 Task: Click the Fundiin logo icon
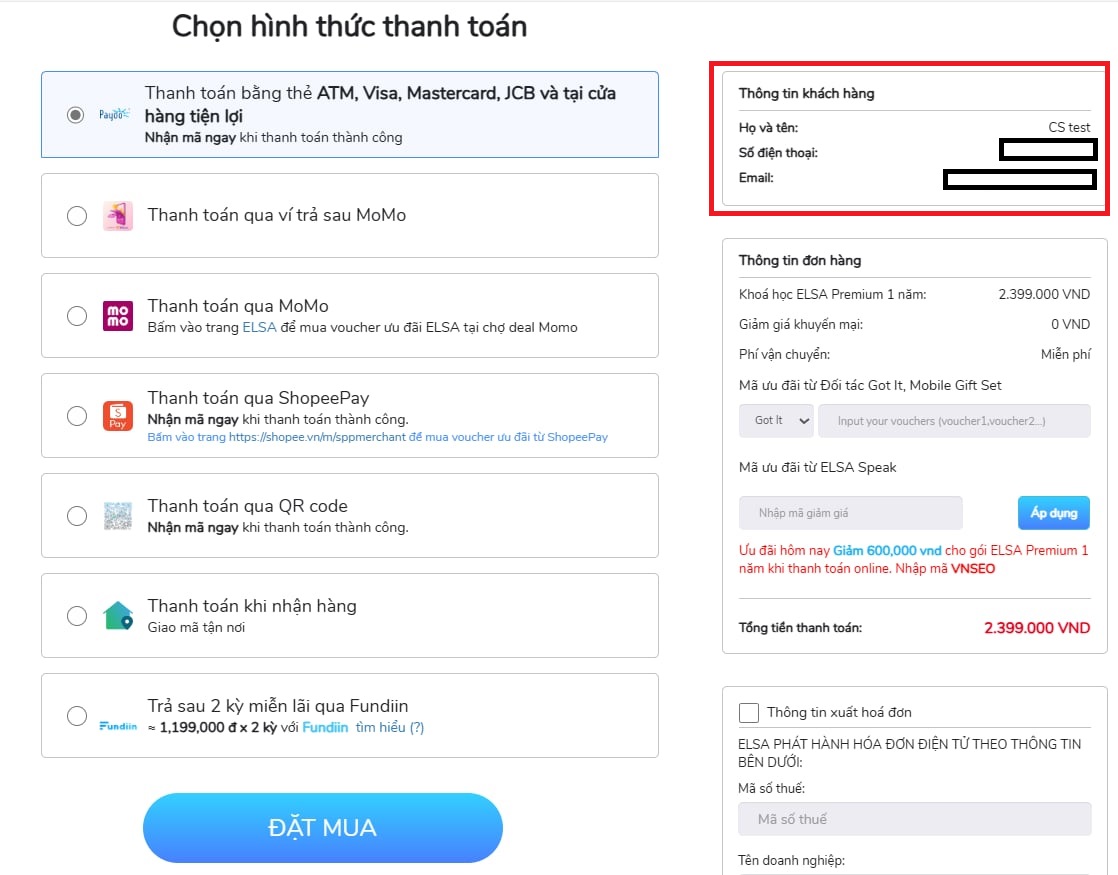(118, 726)
